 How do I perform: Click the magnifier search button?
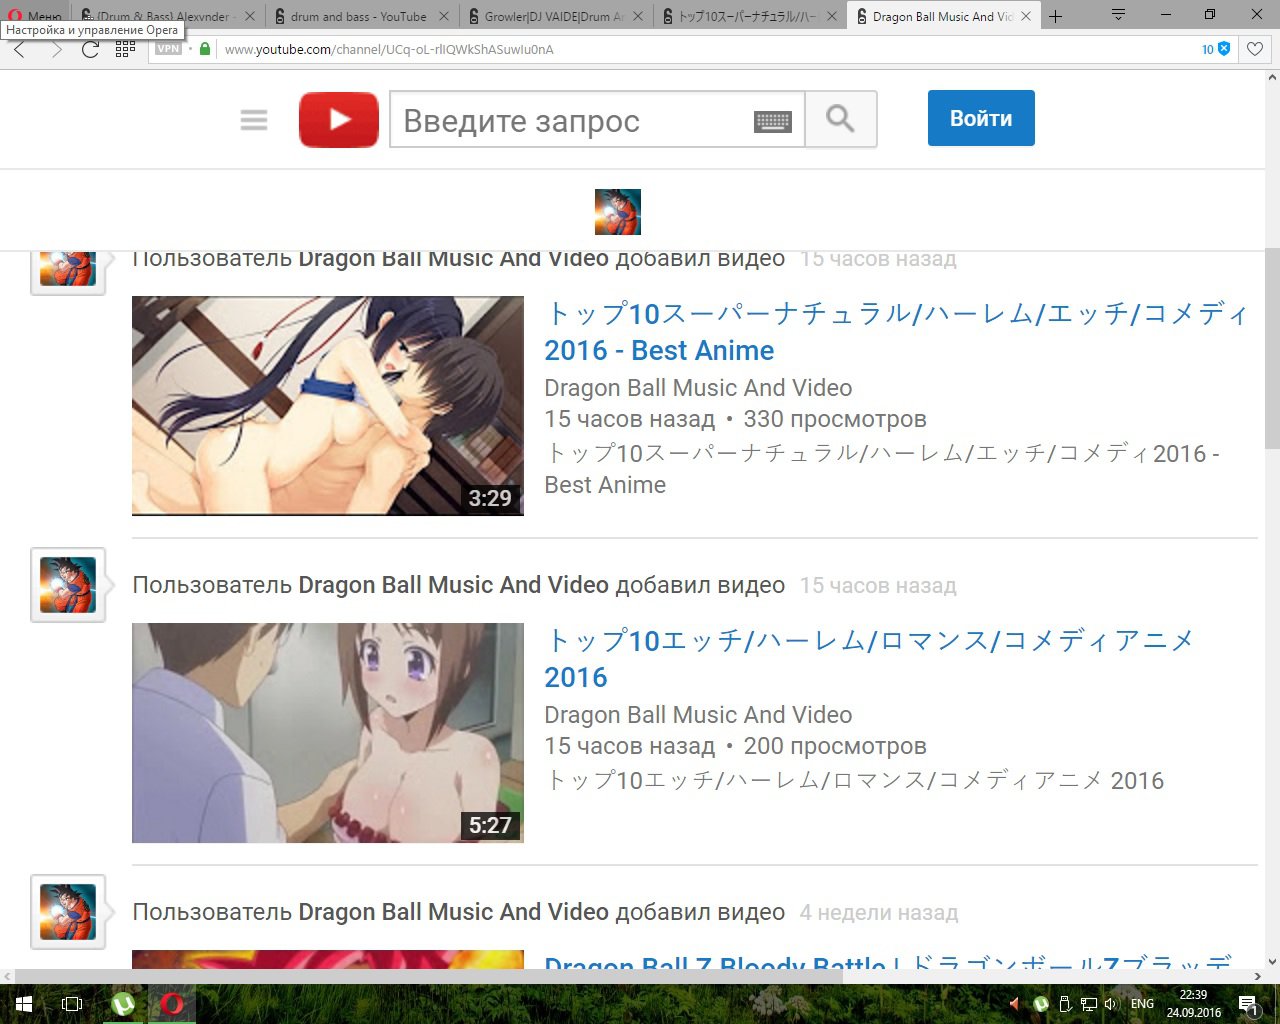click(841, 119)
